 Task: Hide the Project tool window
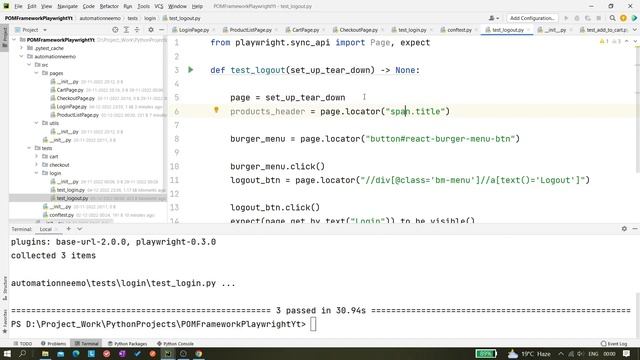pos(162,30)
